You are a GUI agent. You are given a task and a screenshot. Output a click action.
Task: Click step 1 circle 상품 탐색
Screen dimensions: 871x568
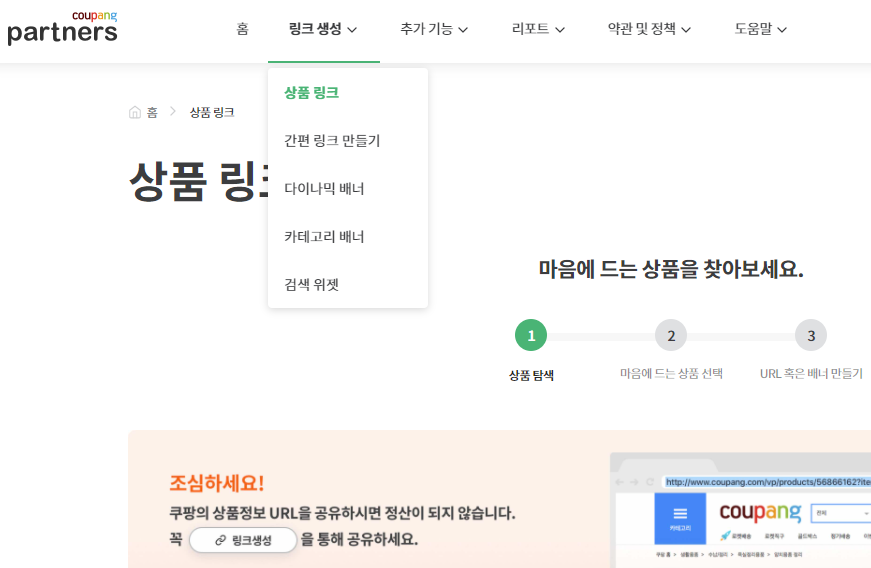pos(531,335)
